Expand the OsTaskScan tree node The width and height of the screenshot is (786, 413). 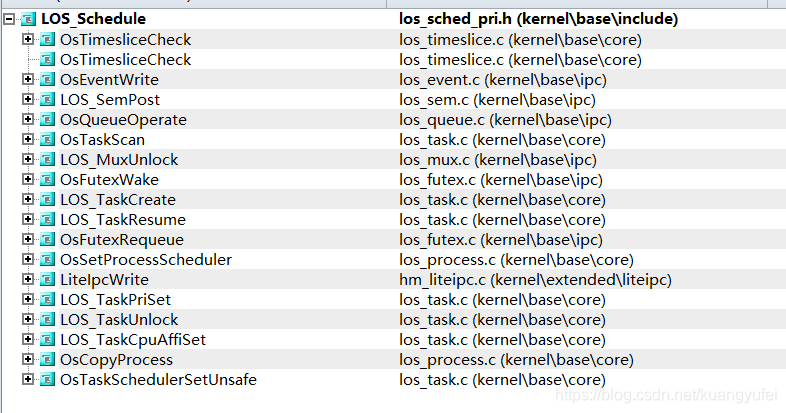coord(28,139)
